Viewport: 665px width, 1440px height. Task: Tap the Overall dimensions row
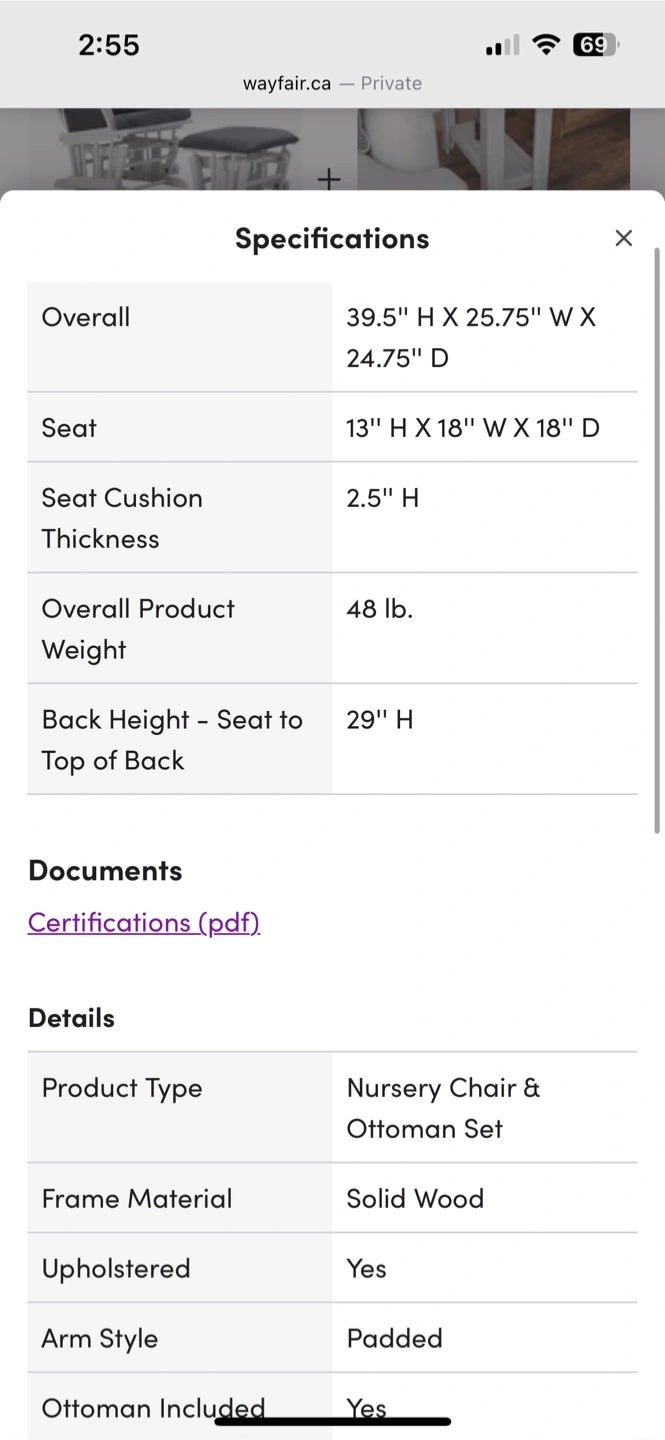(x=332, y=337)
